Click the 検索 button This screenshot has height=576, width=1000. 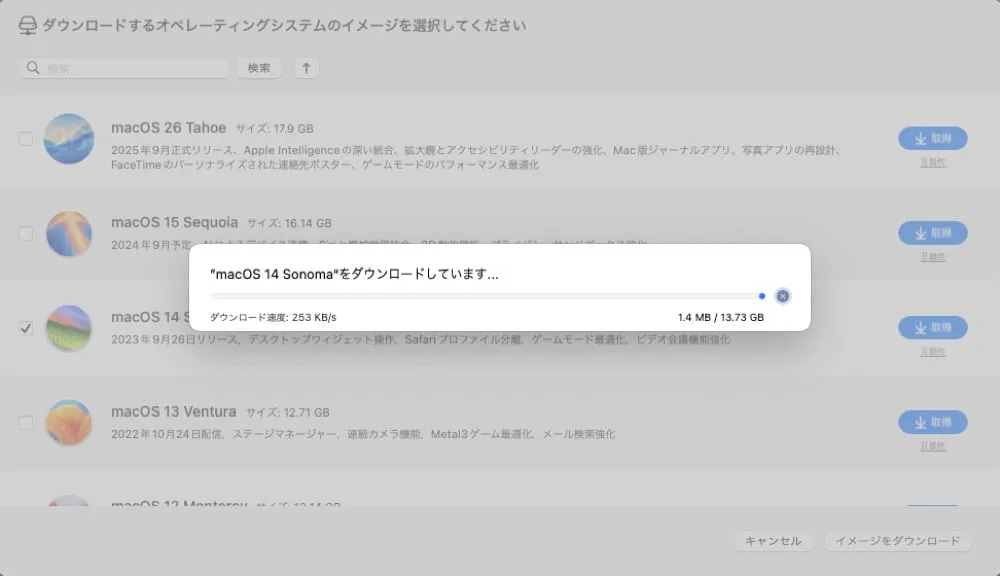point(259,68)
